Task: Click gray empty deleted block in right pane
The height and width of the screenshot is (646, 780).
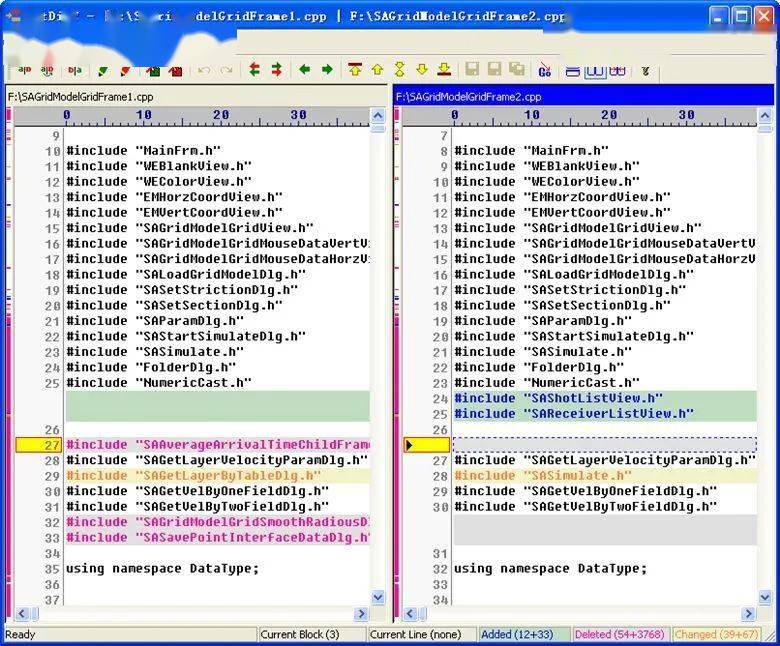Action: tap(605, 530)
